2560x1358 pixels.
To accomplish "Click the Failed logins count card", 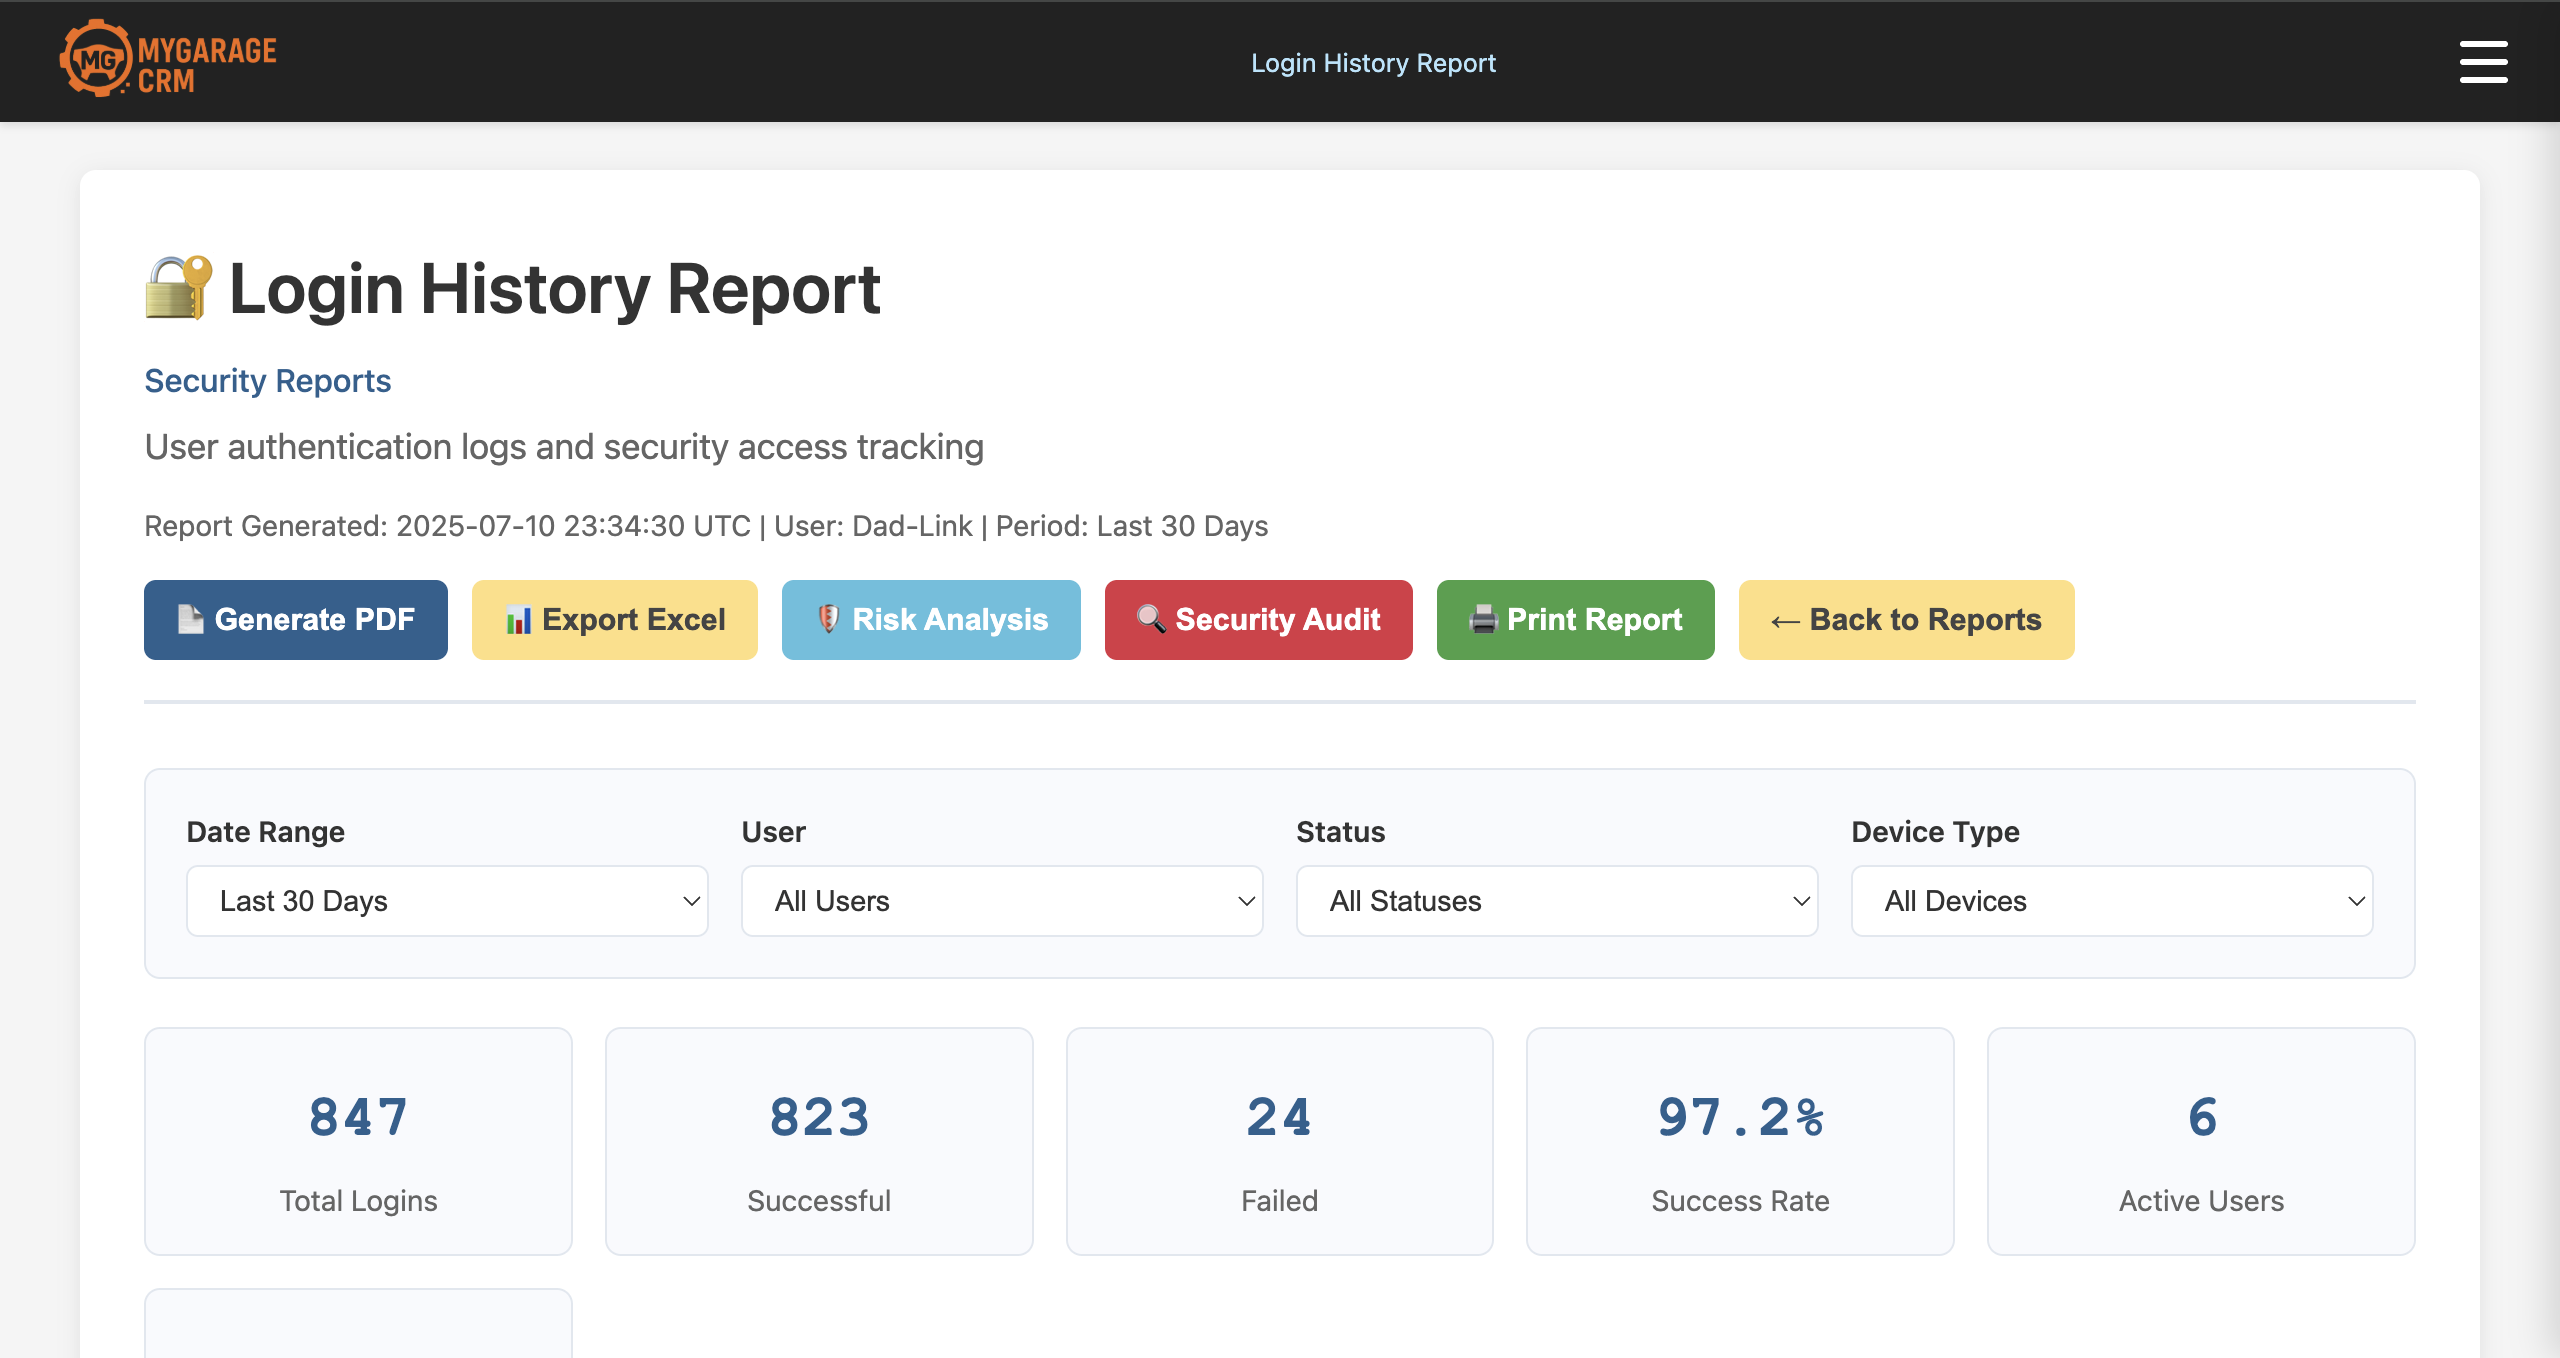I will (1279, 1140).
